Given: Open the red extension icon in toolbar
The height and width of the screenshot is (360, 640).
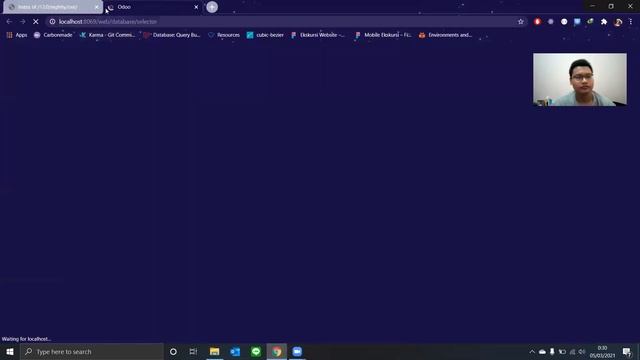Looking at the screenshot, I should pos(537,22).
